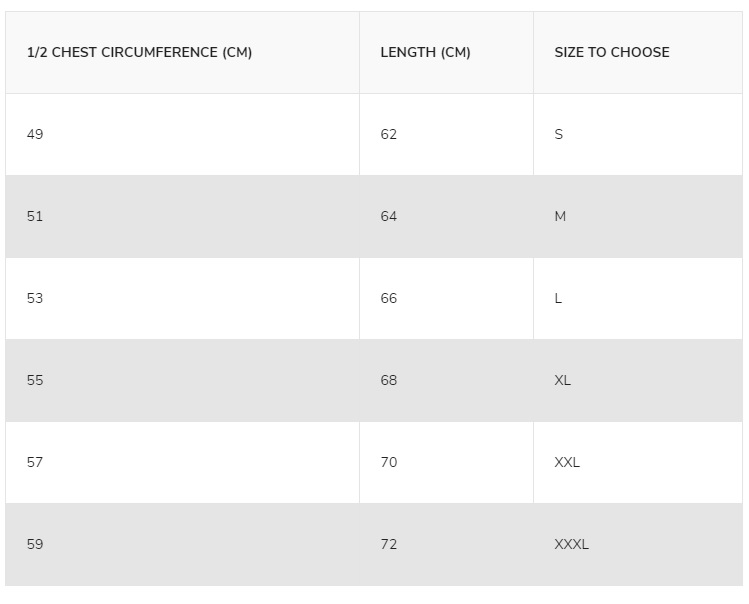
Task: Select chest value 53 cell
Action: pyautogui.click(x=182, y=299)
